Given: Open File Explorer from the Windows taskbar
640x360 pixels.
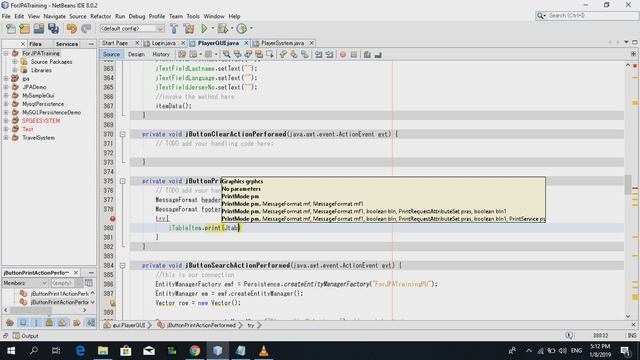Looking at the screenshot, I should 103,351.
